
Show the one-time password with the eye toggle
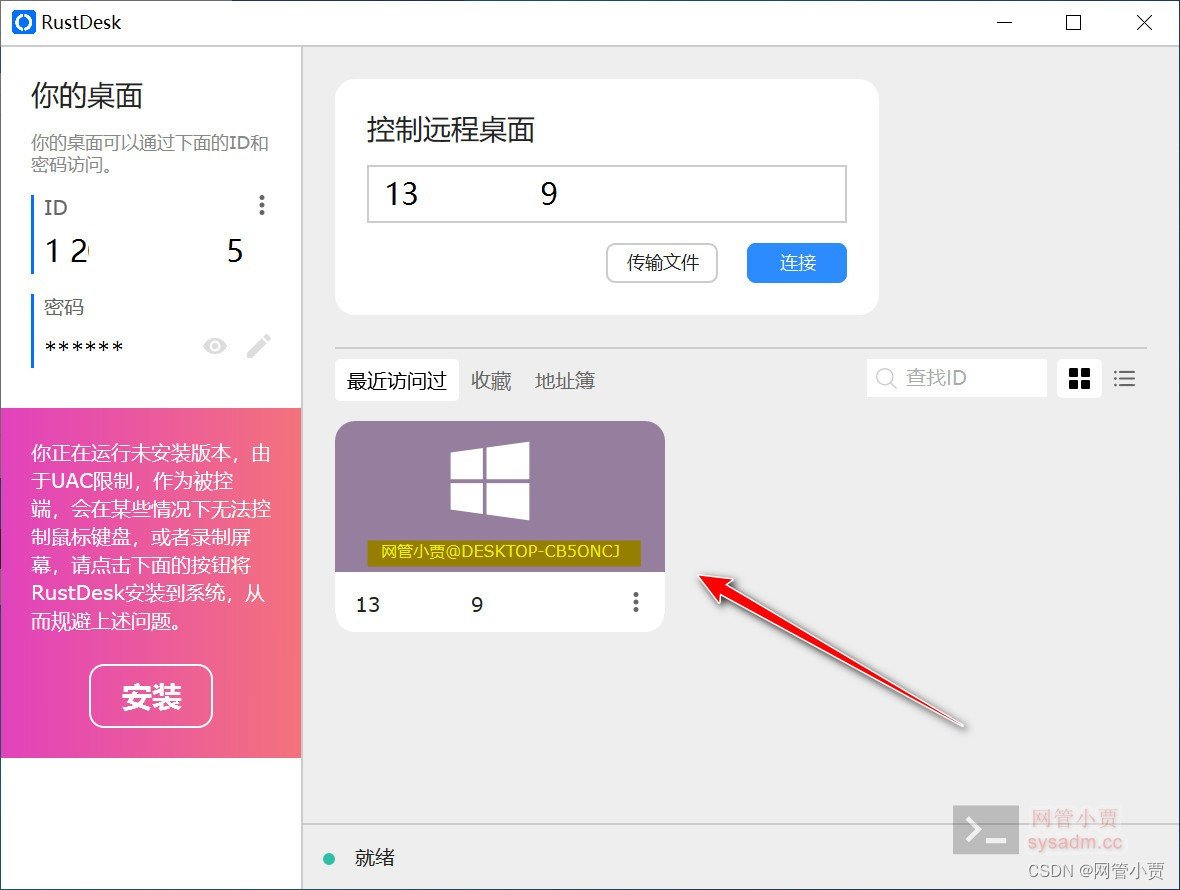pyautogui.click(x=214, y=345)
